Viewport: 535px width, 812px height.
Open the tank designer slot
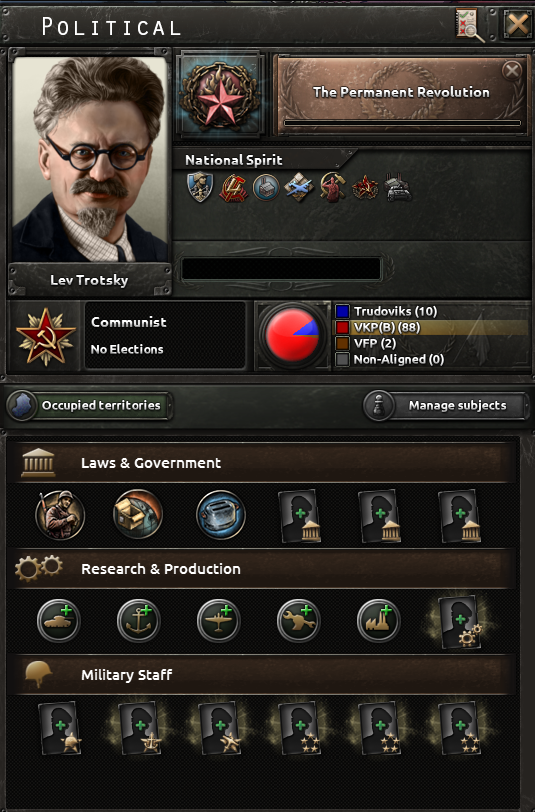59,620
